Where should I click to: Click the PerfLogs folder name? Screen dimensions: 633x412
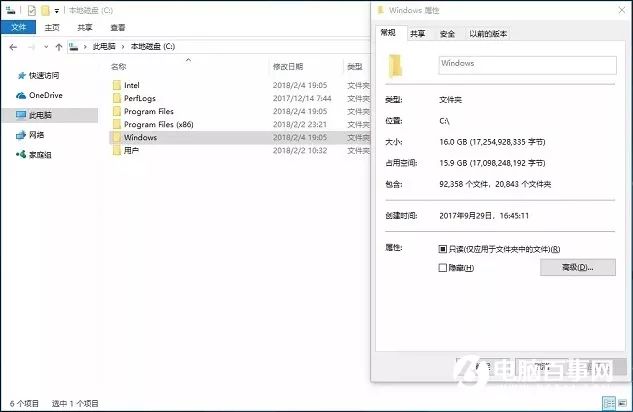pos(140,98)
